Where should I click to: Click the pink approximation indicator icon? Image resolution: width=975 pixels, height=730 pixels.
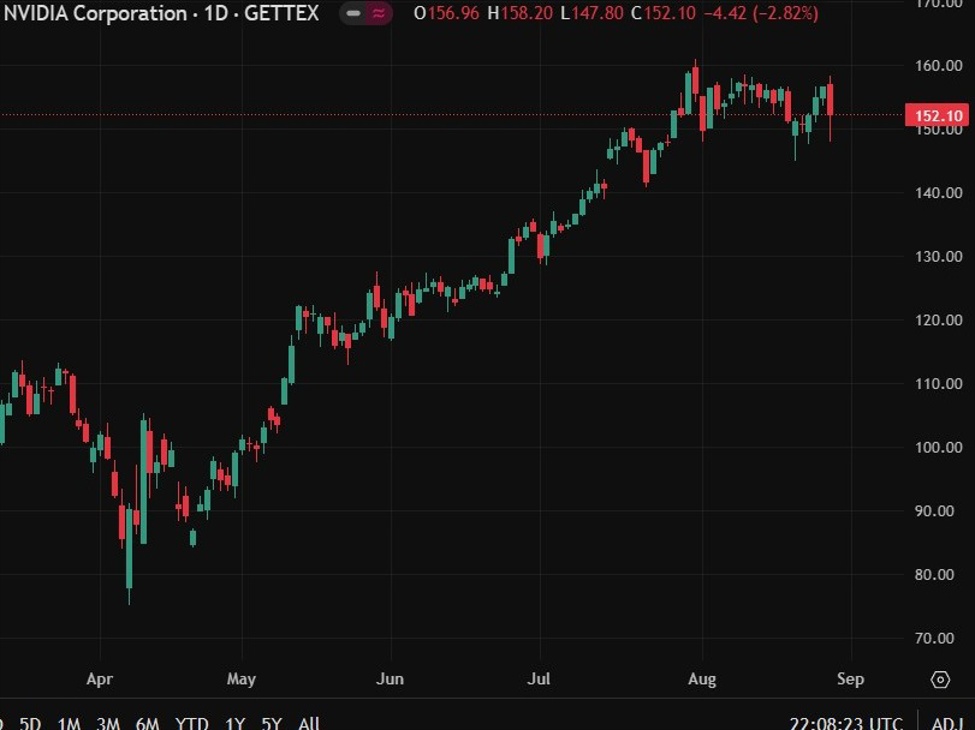(x=379, y=14)
